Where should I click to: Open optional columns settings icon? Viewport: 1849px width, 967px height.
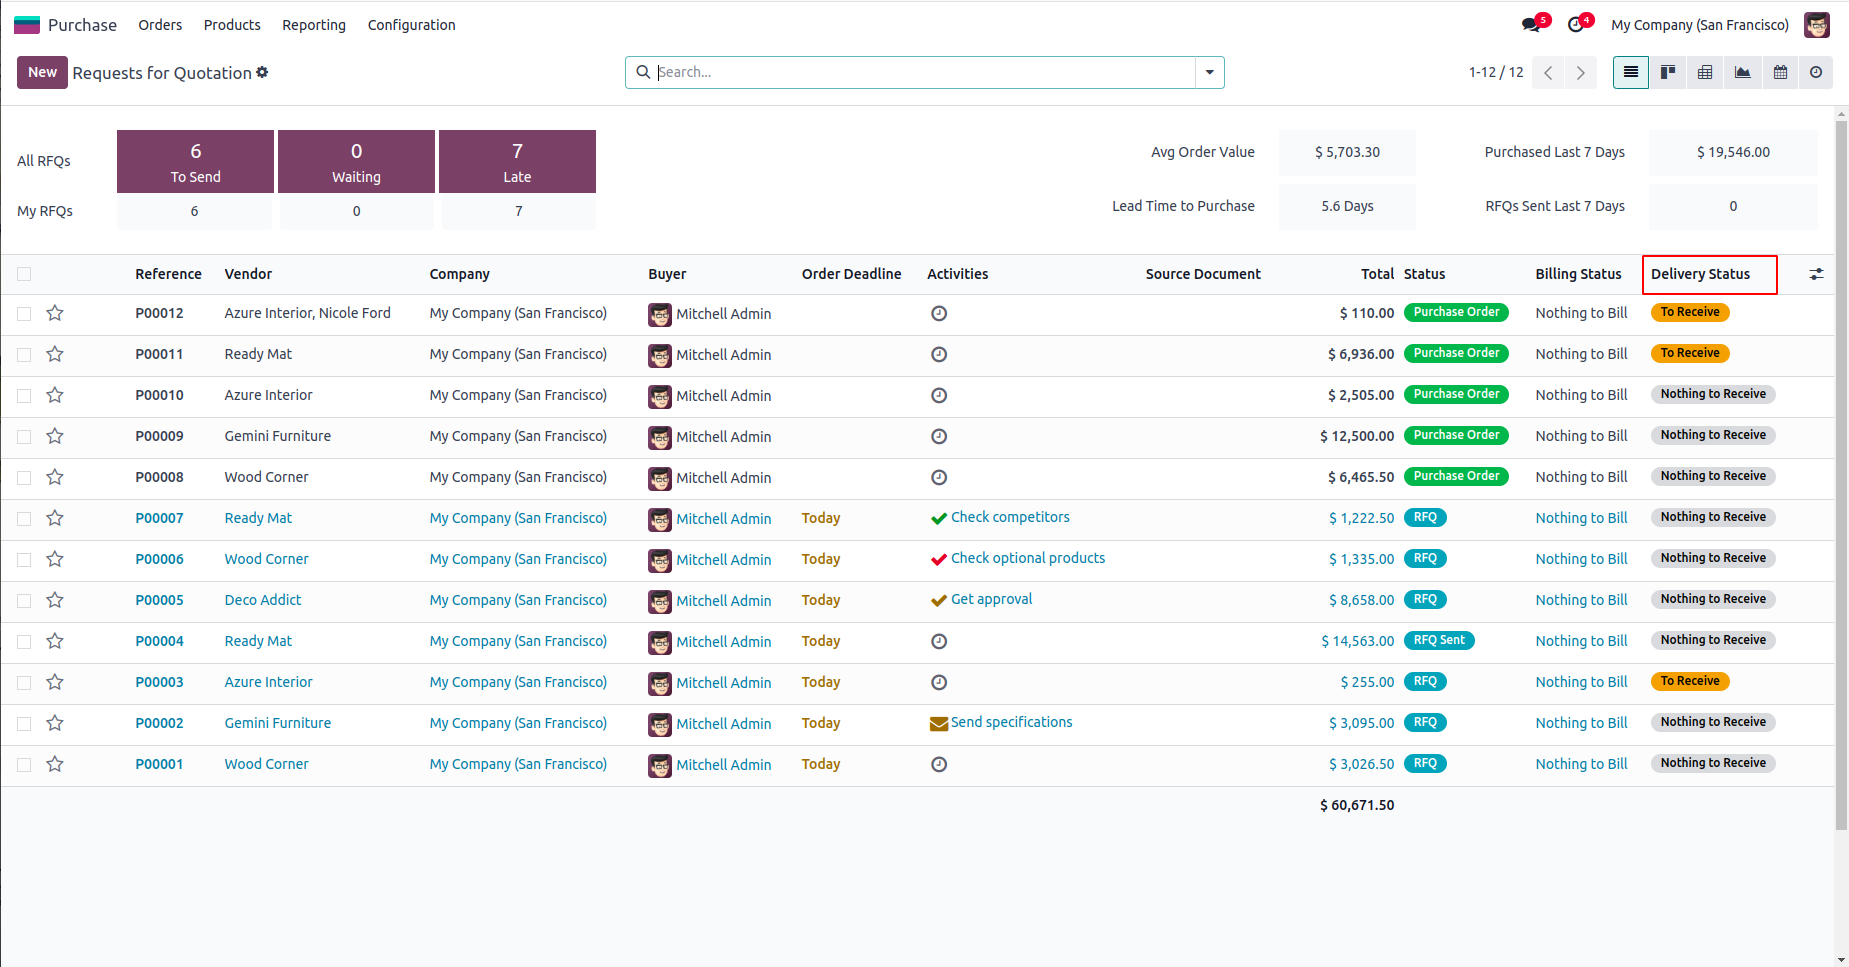[x=1816, y=274]
